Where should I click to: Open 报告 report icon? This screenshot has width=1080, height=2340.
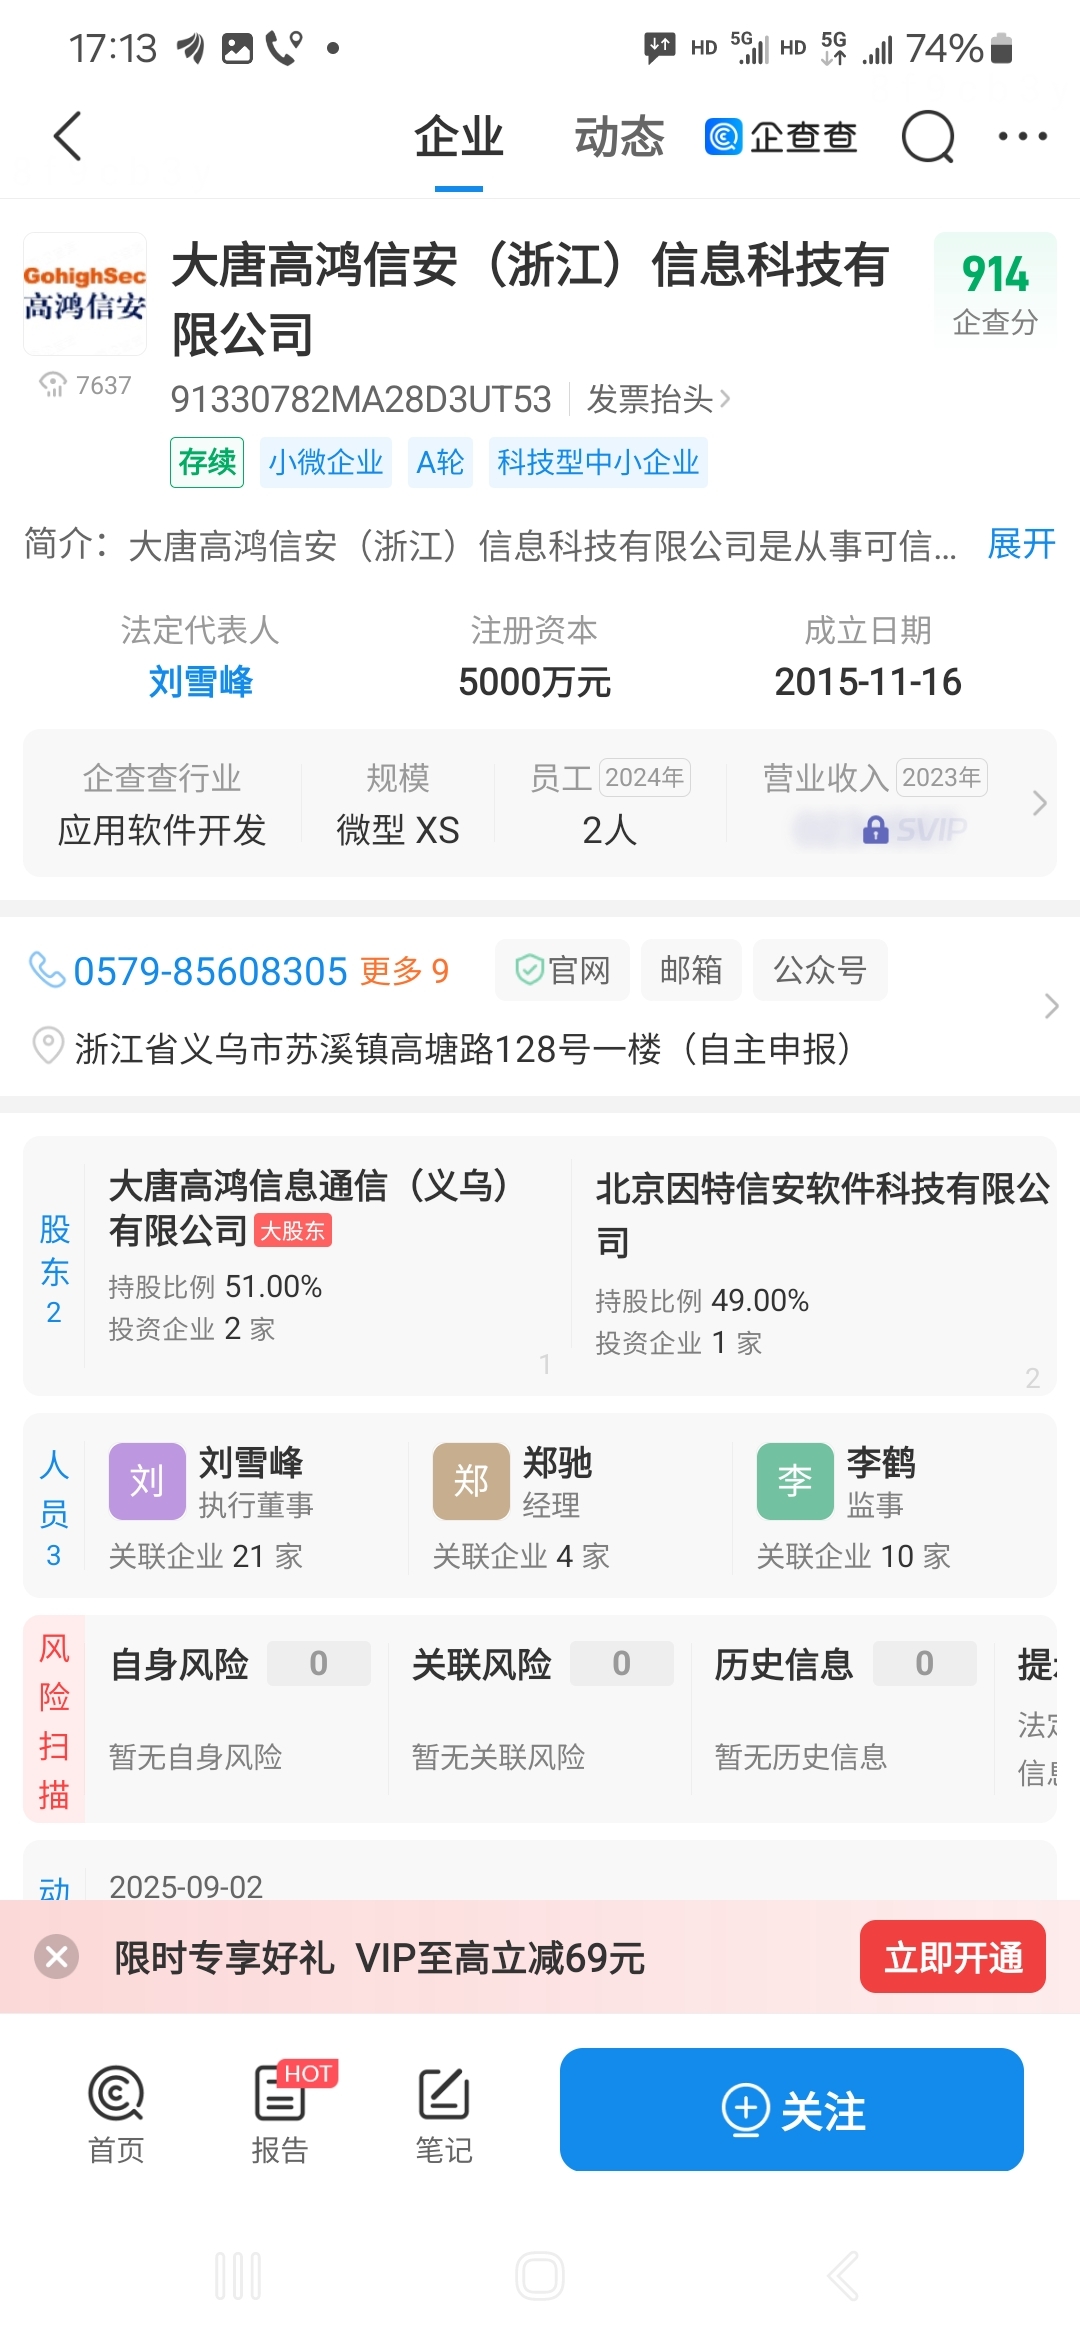click(280, 2115)
